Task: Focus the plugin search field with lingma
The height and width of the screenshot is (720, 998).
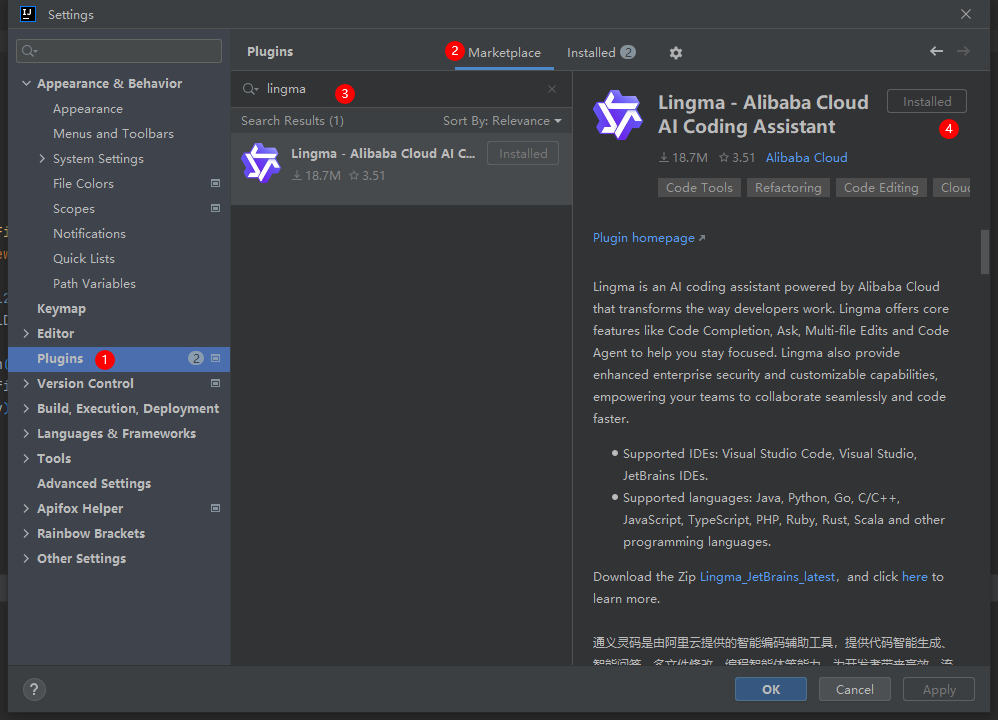Action: (x=401, y=89)
